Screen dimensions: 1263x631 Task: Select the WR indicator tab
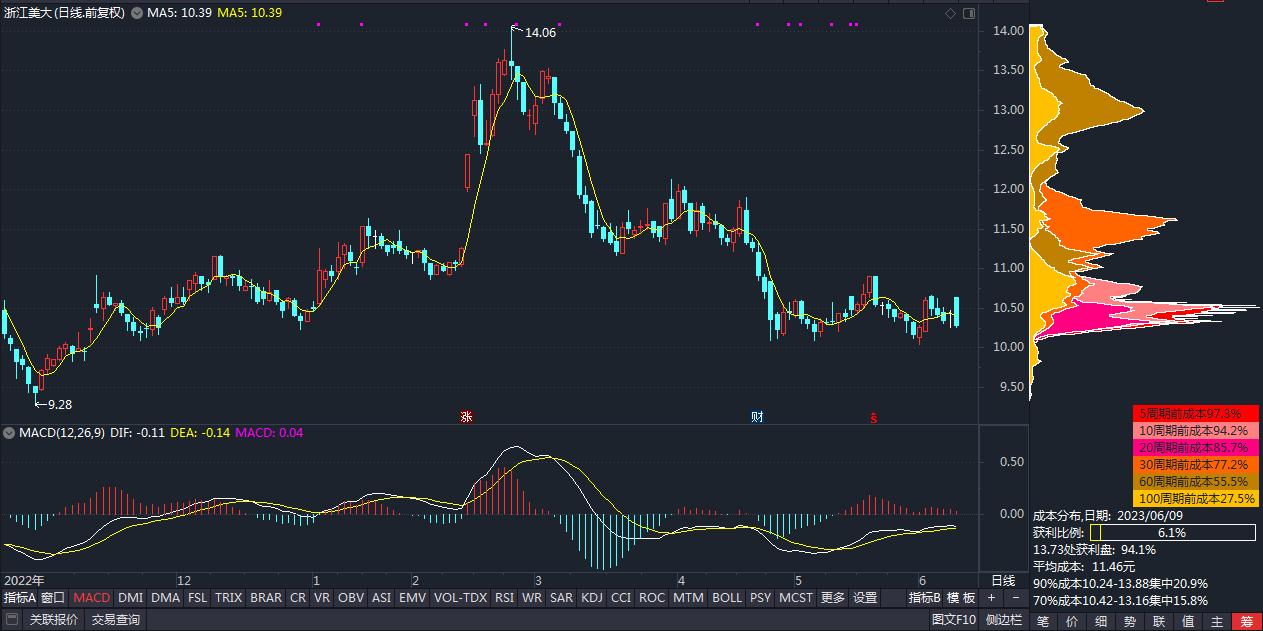[x=532, y=597]
